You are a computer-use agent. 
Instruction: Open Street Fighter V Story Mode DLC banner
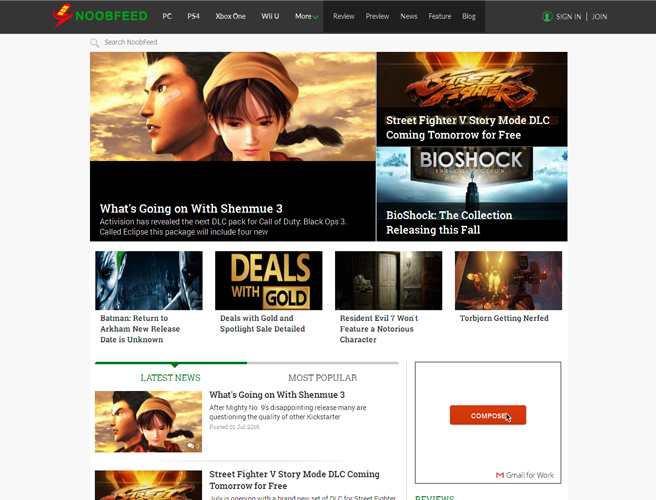(472, 99)
